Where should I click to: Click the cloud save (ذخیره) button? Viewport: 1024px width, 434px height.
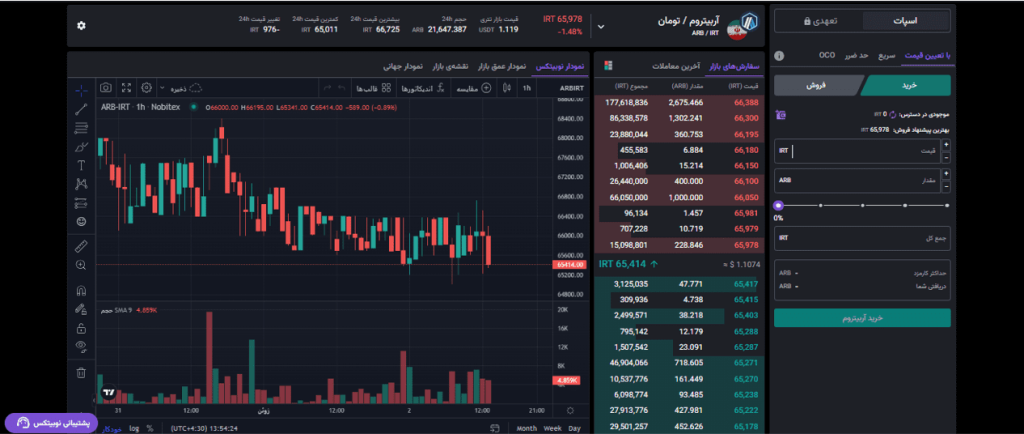click(187, 88)
